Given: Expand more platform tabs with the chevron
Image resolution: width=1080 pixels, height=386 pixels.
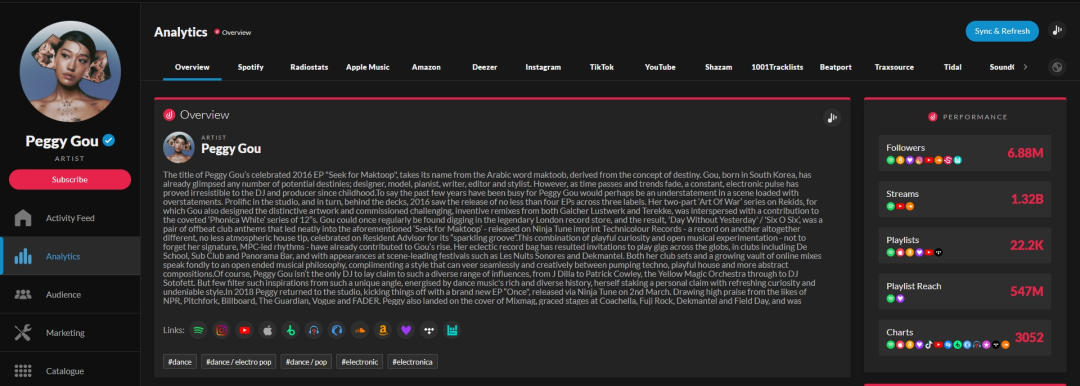Looking at the screenshot, I should 1025,67.
